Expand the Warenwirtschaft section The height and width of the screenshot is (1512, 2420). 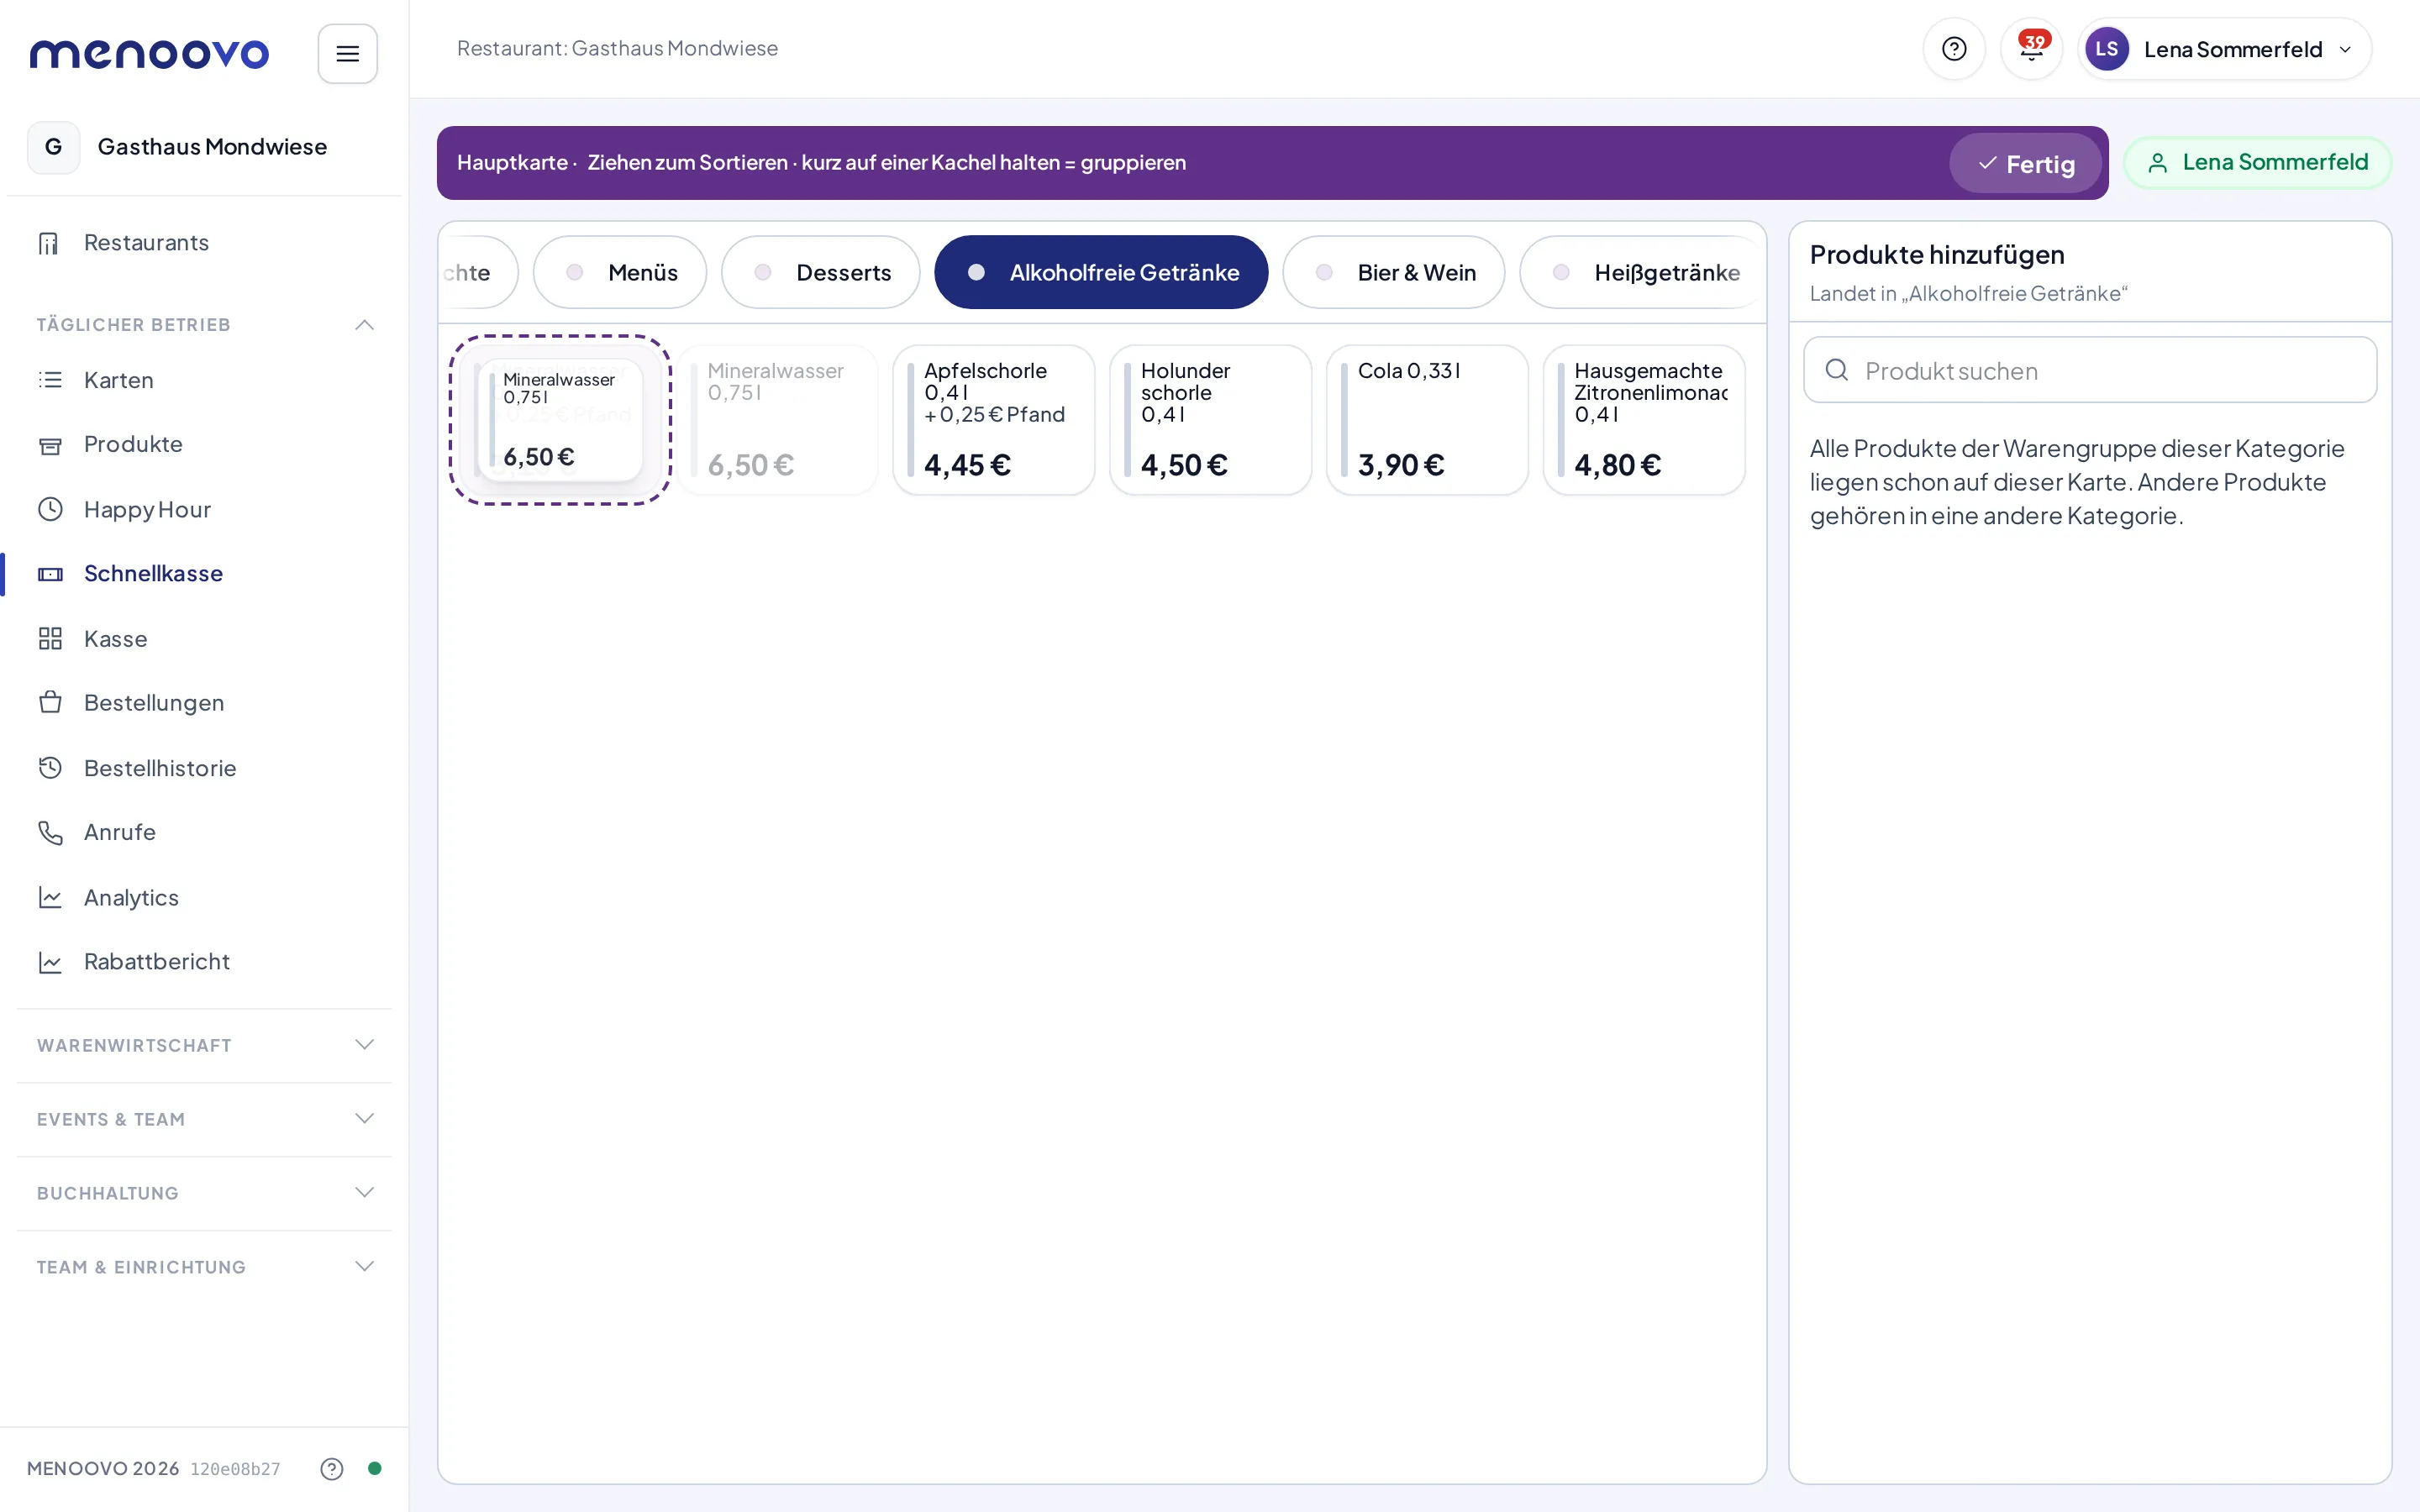coord(204,1045)
